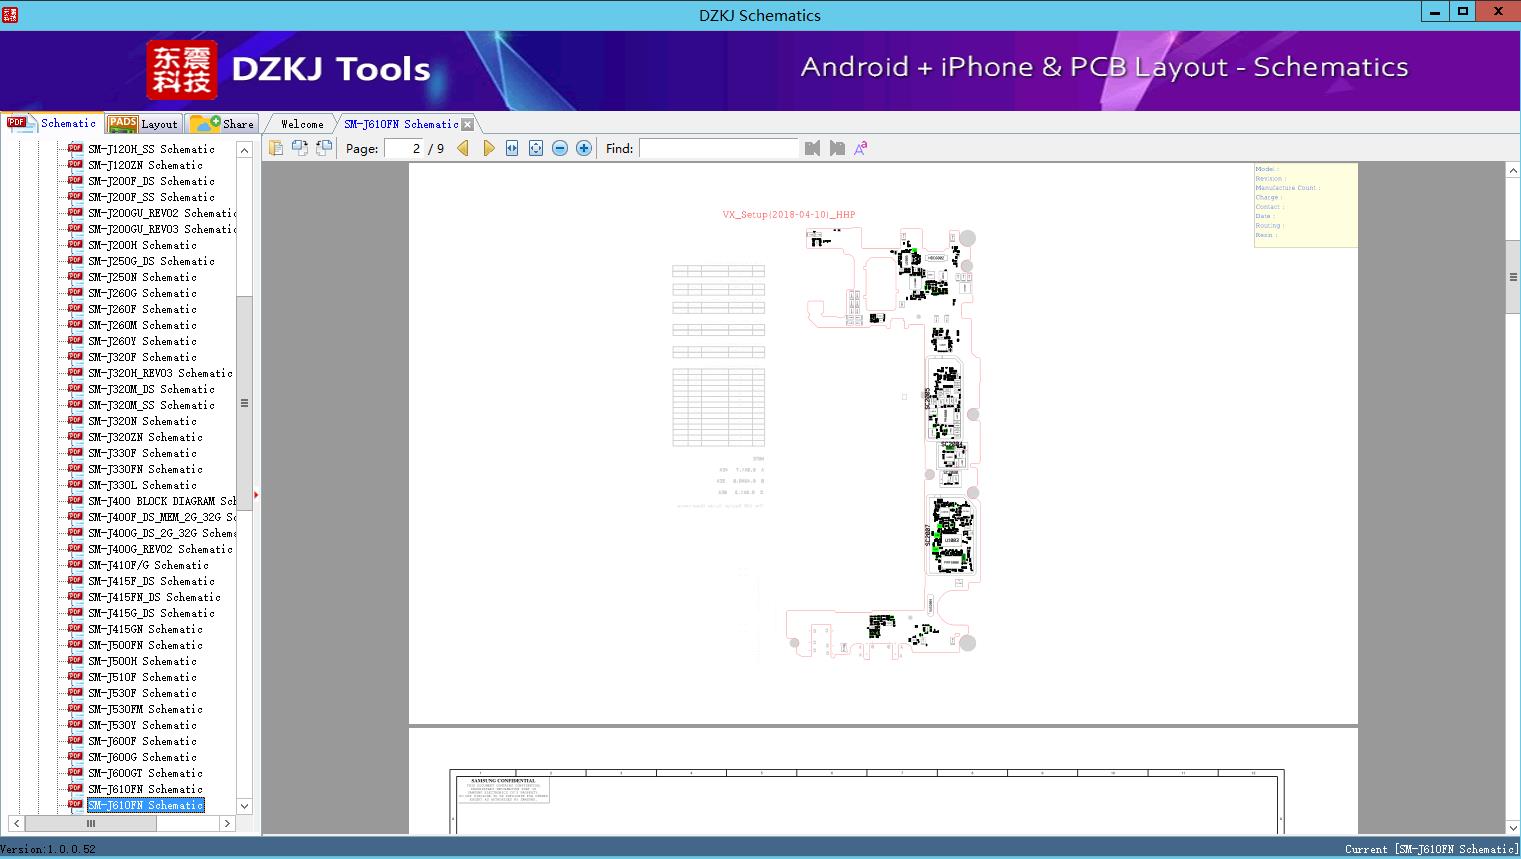This screenshot has height=859, width=1521.
Task: Select SM-J250G_DS Schematic
Action: pyautogui.click(x=151, y=261)
